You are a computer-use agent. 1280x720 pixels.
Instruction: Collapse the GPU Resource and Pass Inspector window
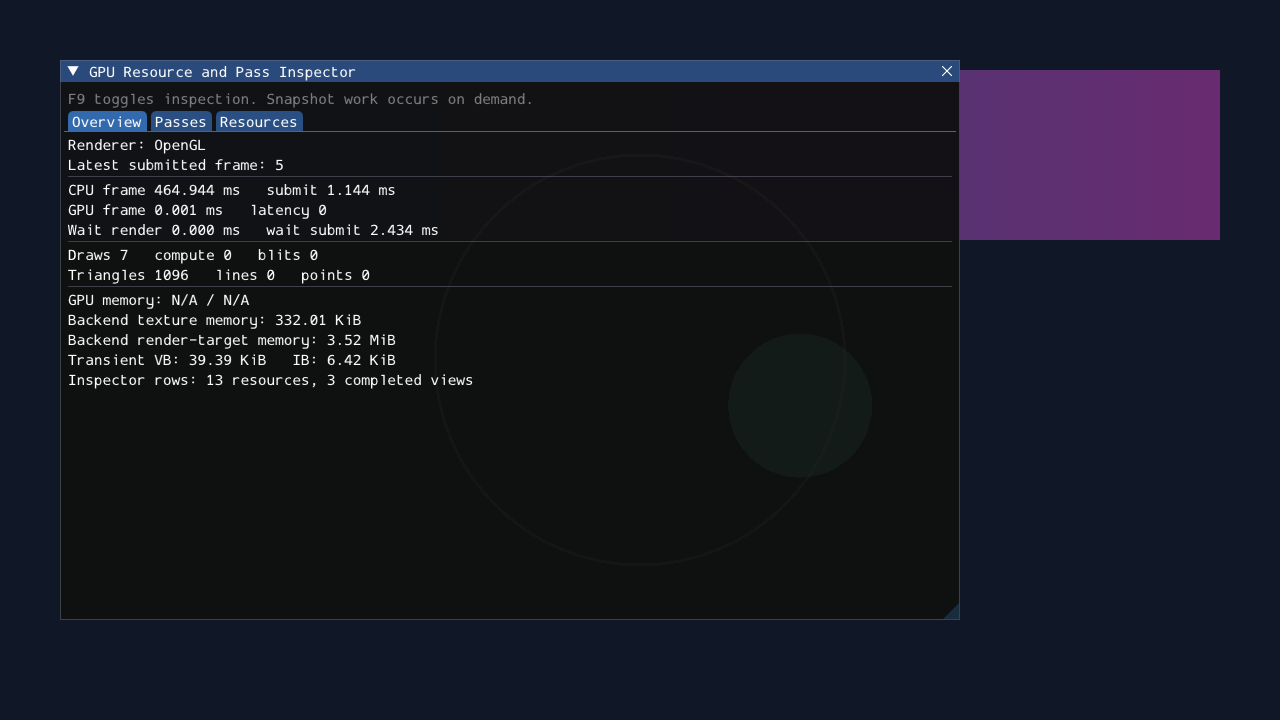point(73,71)
